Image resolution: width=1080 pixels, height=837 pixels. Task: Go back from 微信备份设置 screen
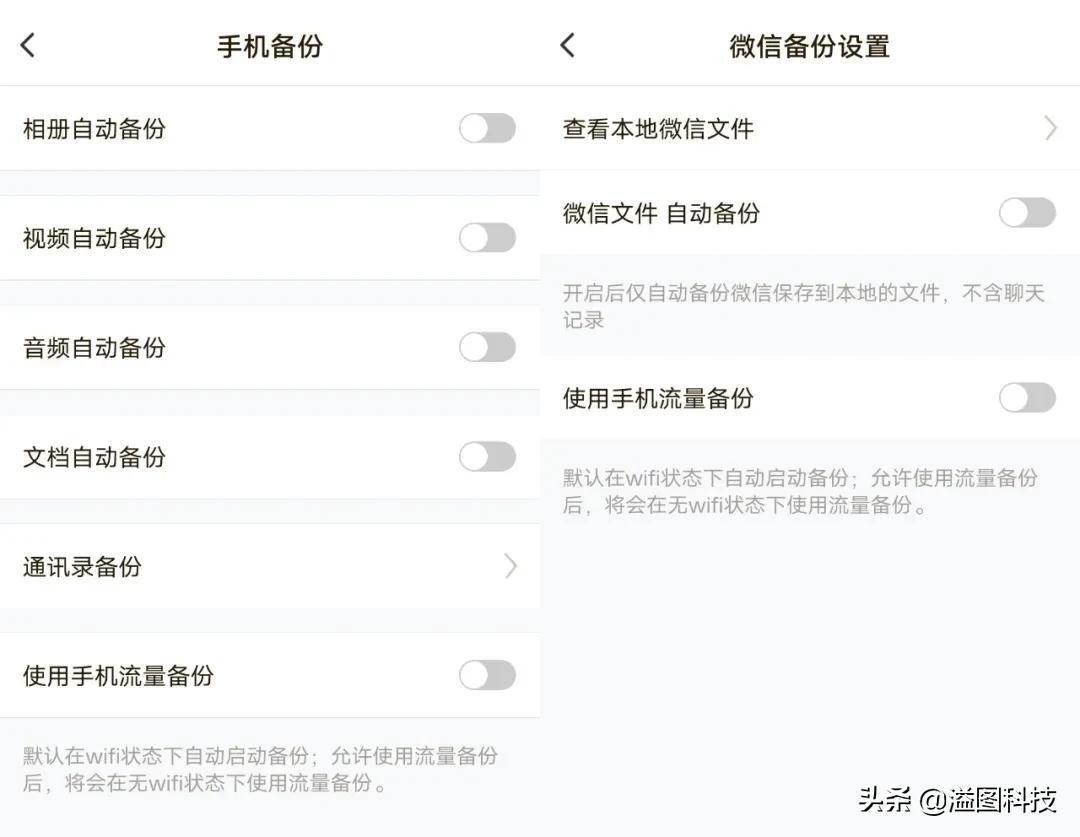pos(568,45)
